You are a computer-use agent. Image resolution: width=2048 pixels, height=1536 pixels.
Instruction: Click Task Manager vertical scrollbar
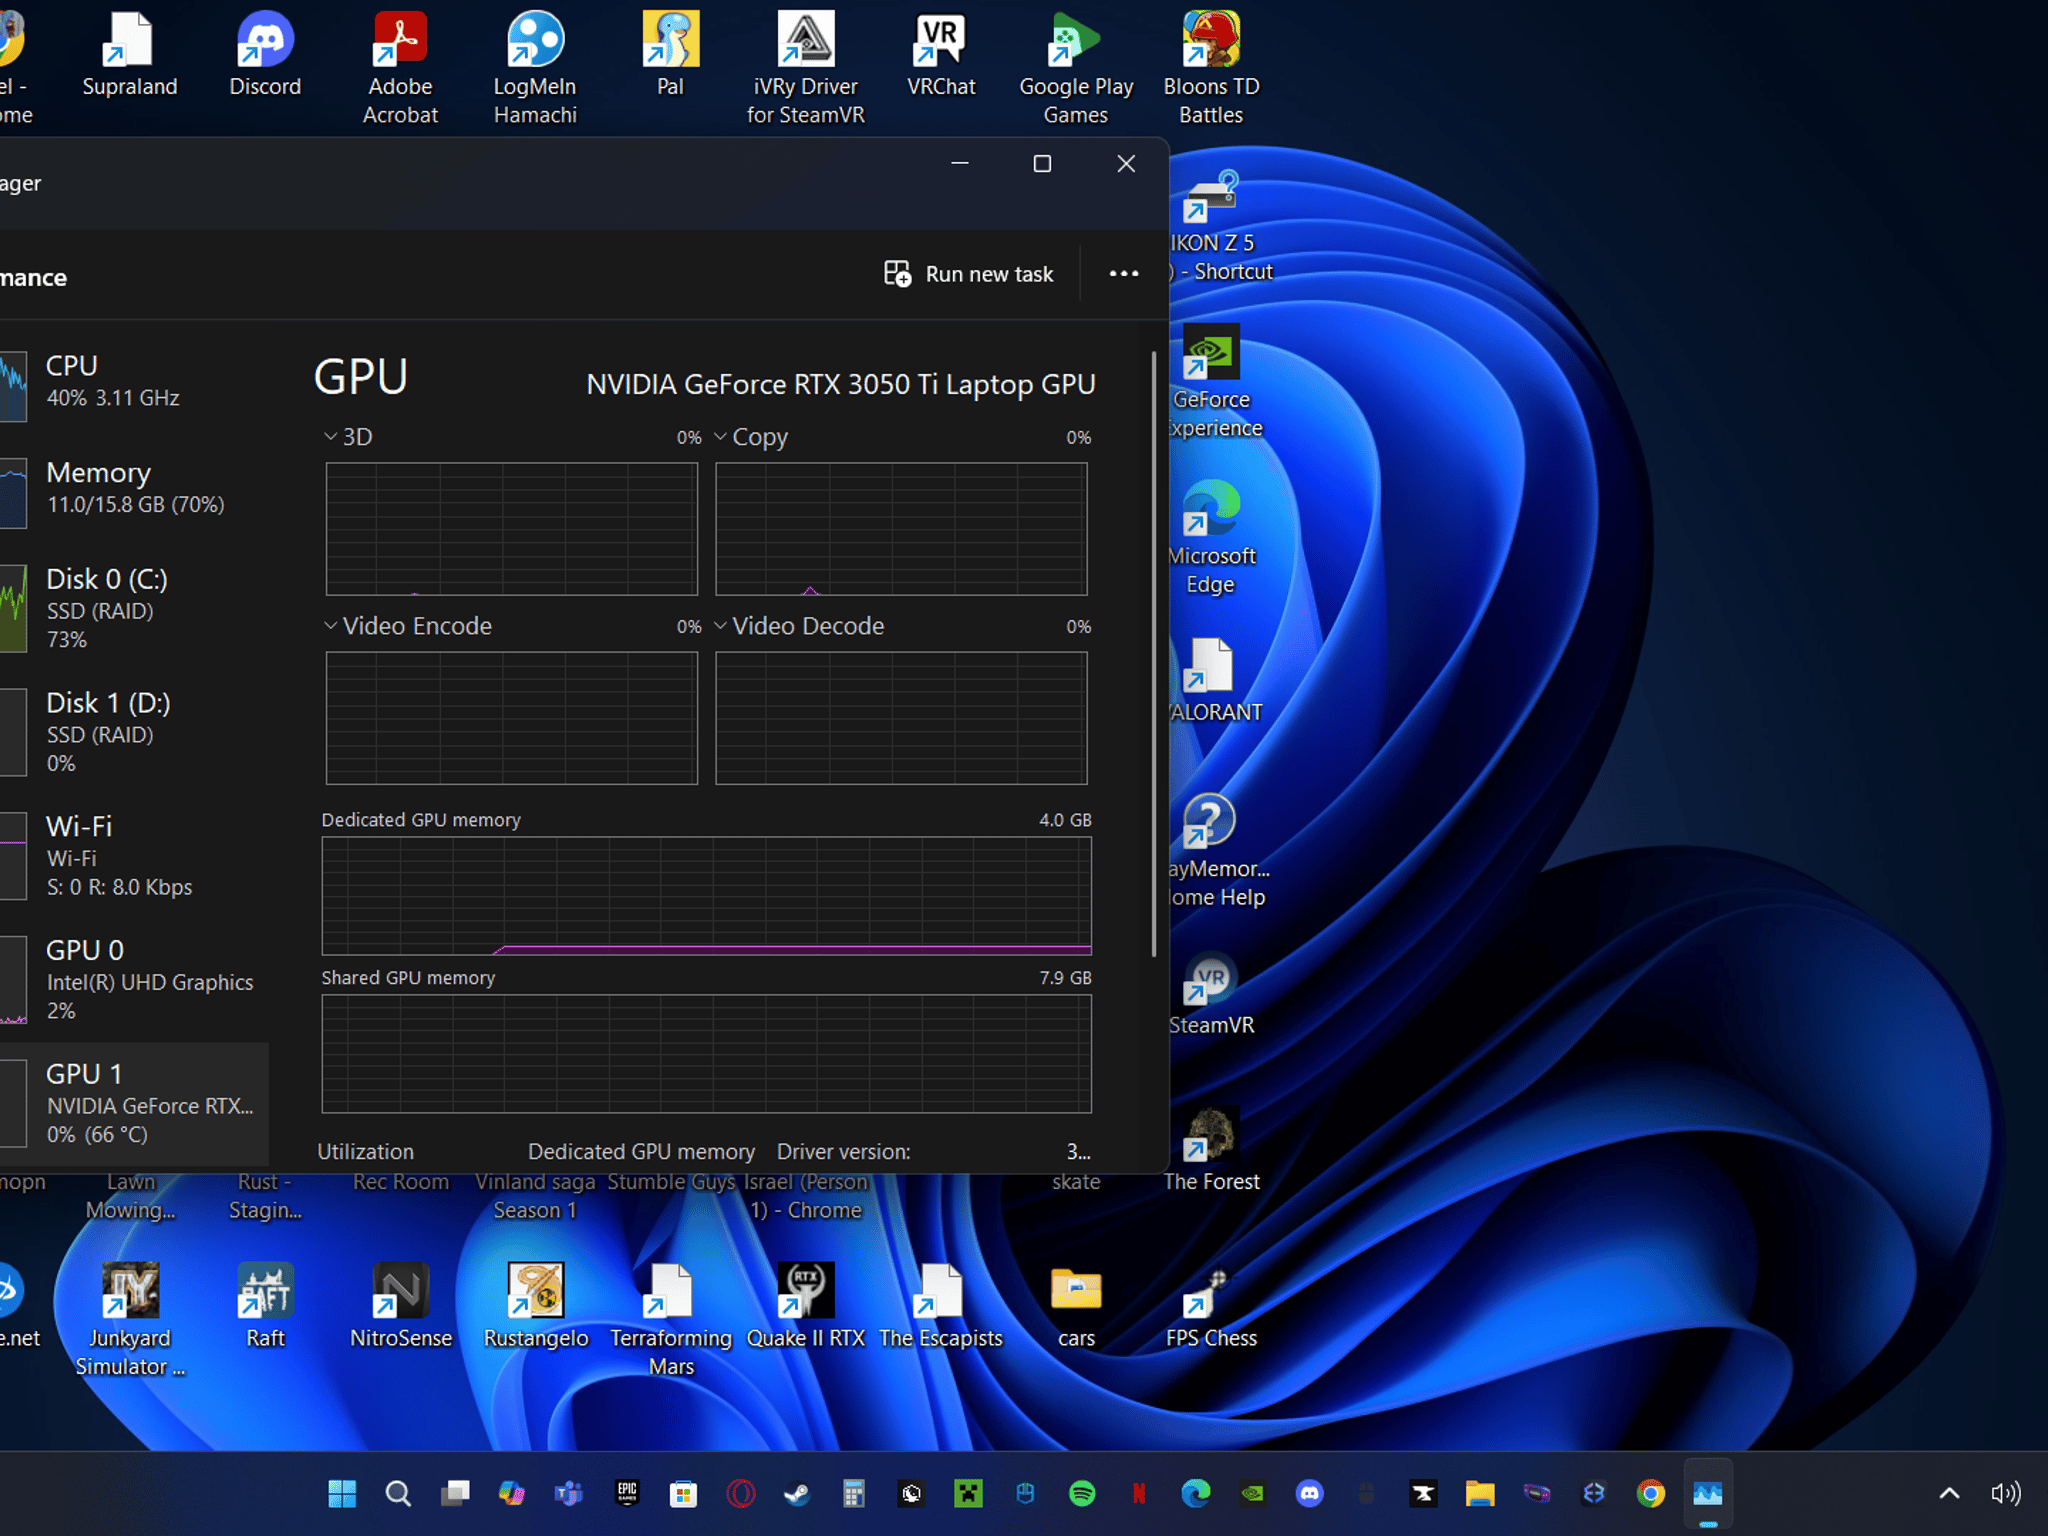click(1154, 654)
